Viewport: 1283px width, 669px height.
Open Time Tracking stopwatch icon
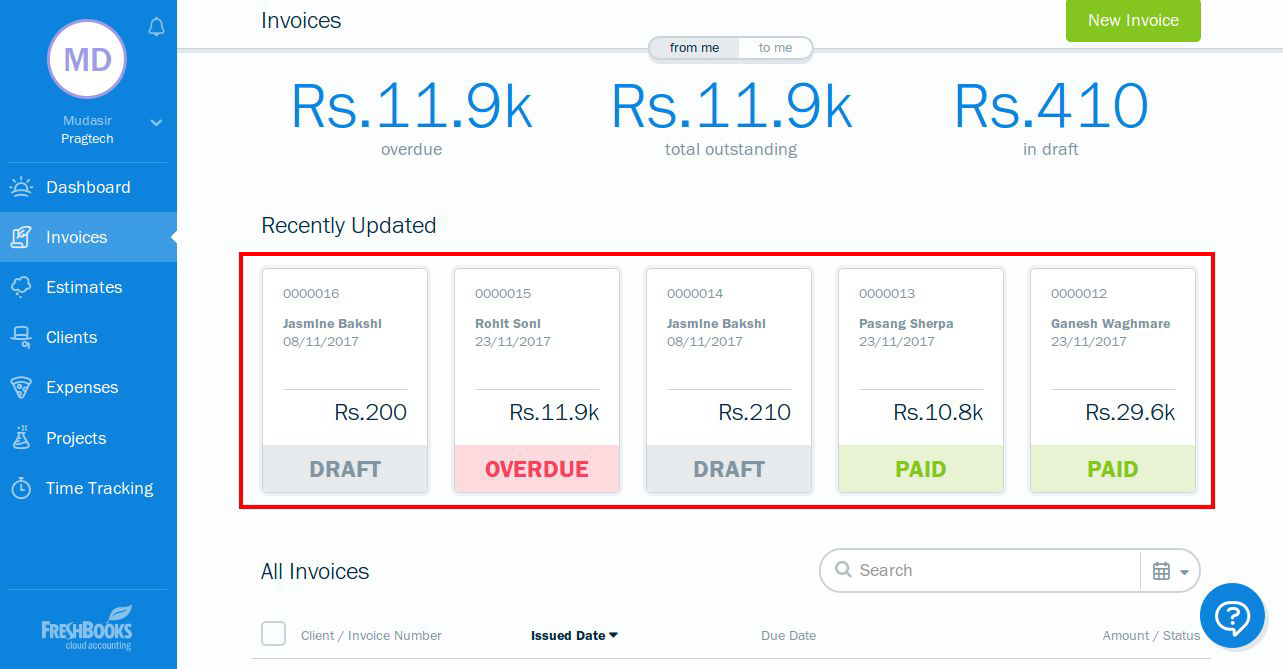[x=21, y=488]
